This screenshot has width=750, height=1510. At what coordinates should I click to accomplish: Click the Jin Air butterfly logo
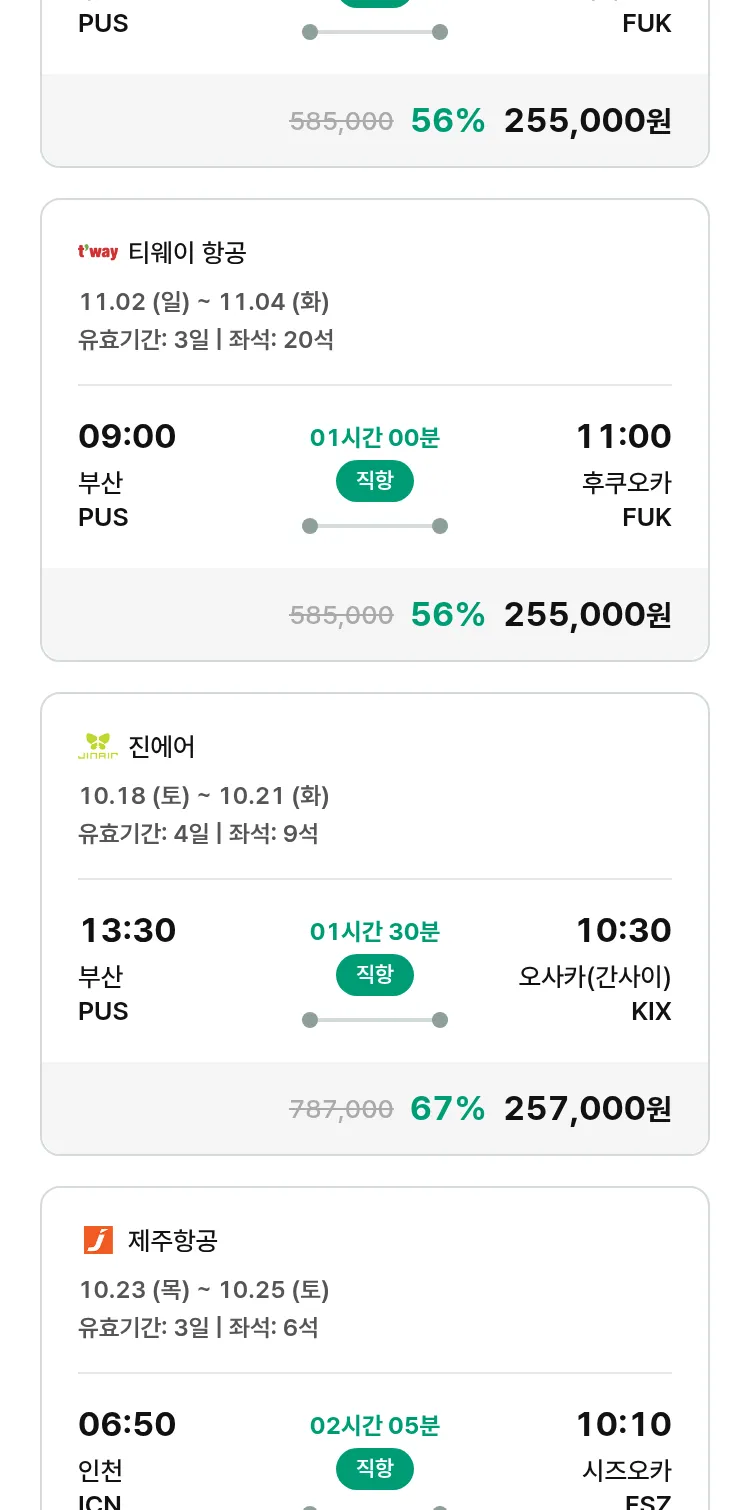coord(98,746)
